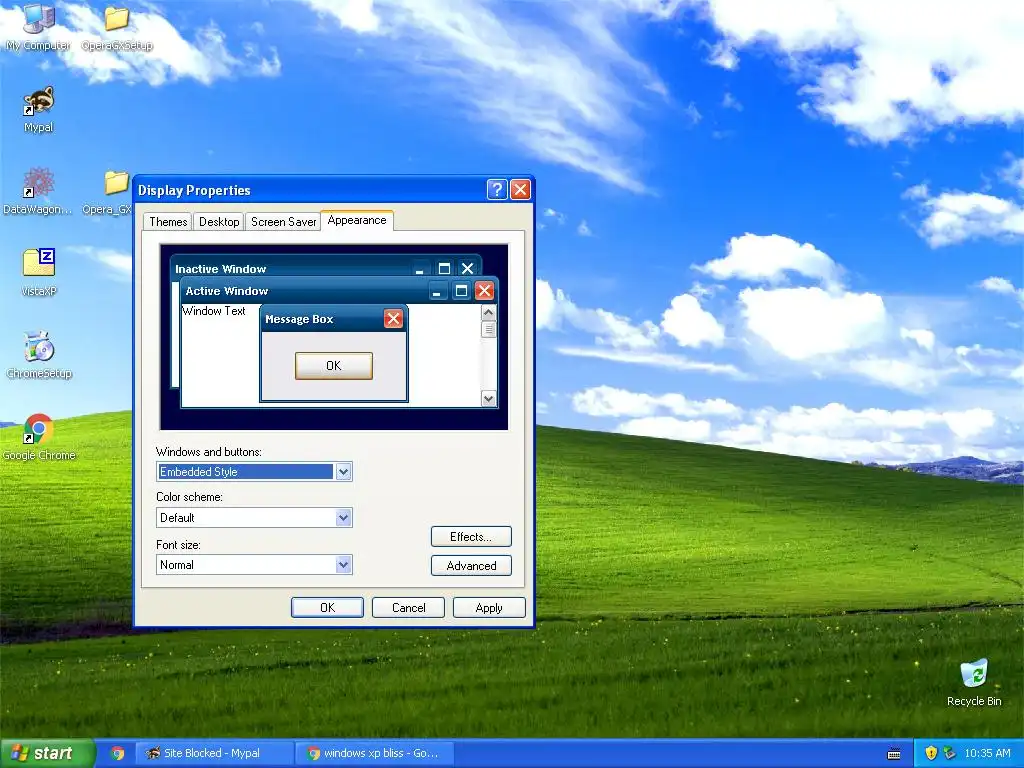Image resolution: width=1024 pixels, height=768 pixels.
Task: Click the tray icon beside the clock
Action: point(950,753)
